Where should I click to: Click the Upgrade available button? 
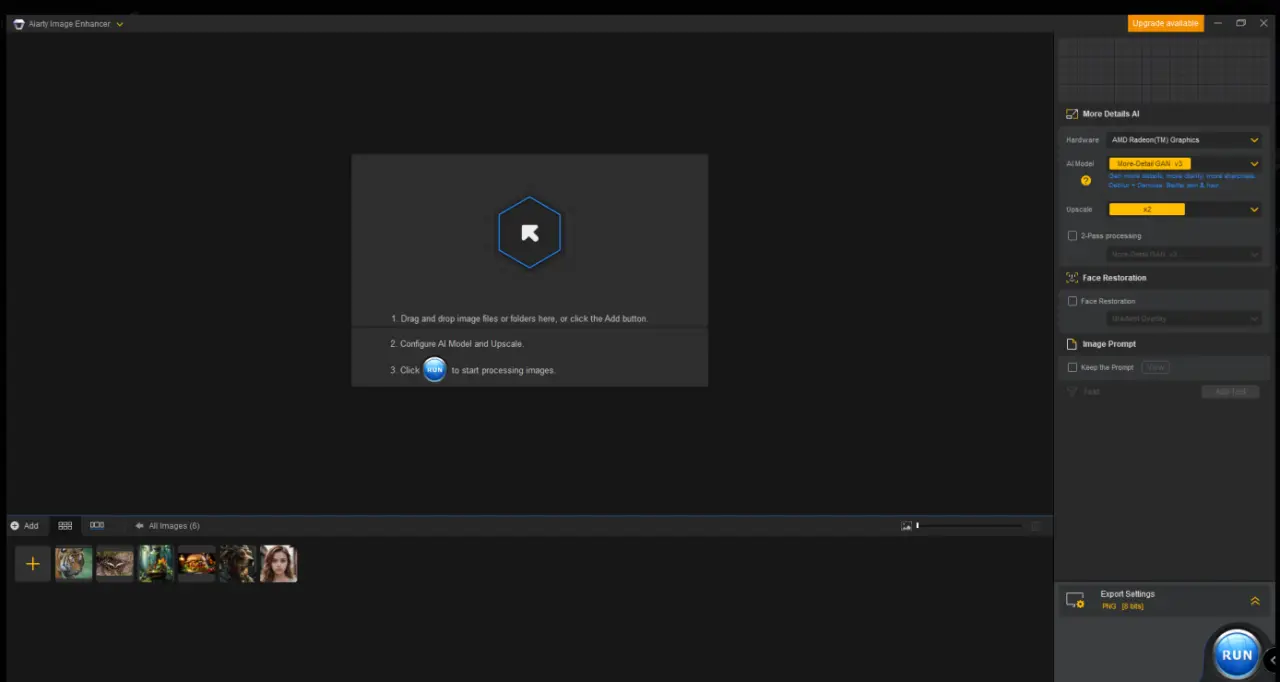(x=1166, y=23)
